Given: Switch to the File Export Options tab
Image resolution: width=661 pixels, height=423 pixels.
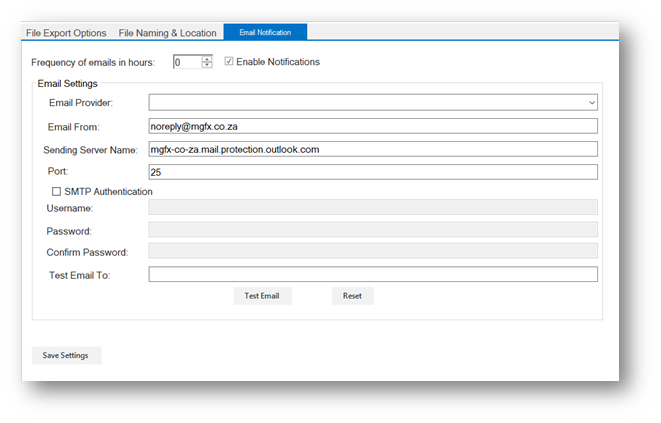Looking at the screenshot, I should 66,33.
